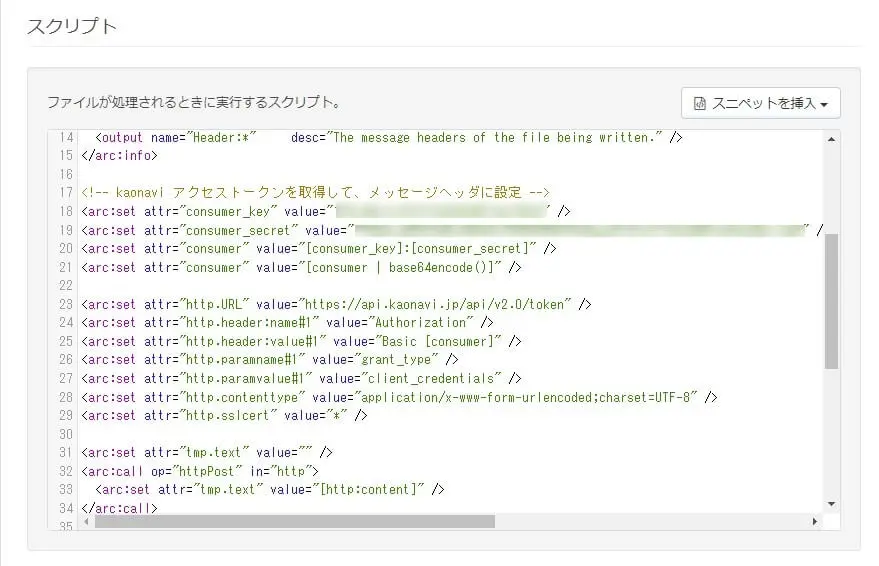
Task: Click the horizontal scrollbar right arrow
Action: click(x=815, y=522)
